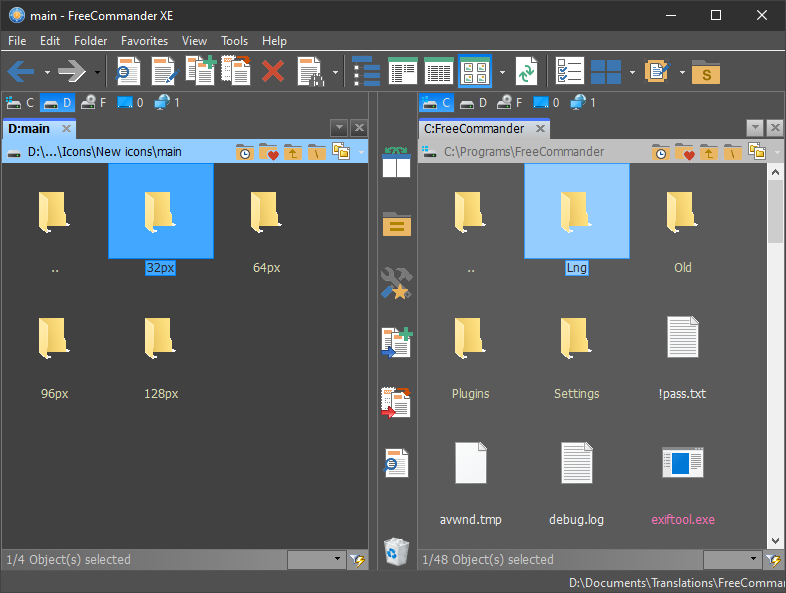Screen dimensions: 786x593
Task: Open the back history dropdown arrow
Action: click(x=47, y=72)
